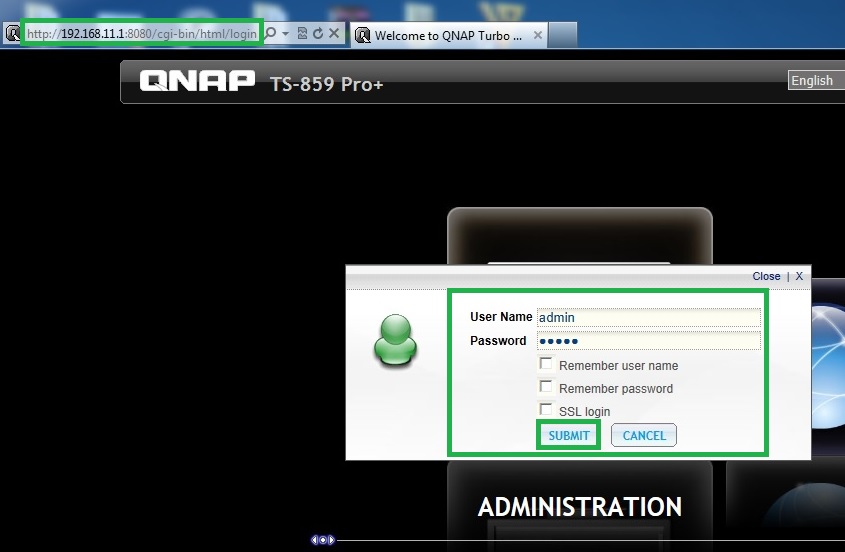Enable SSL login checkbox
845x552 pixels.
coord(546,409)
